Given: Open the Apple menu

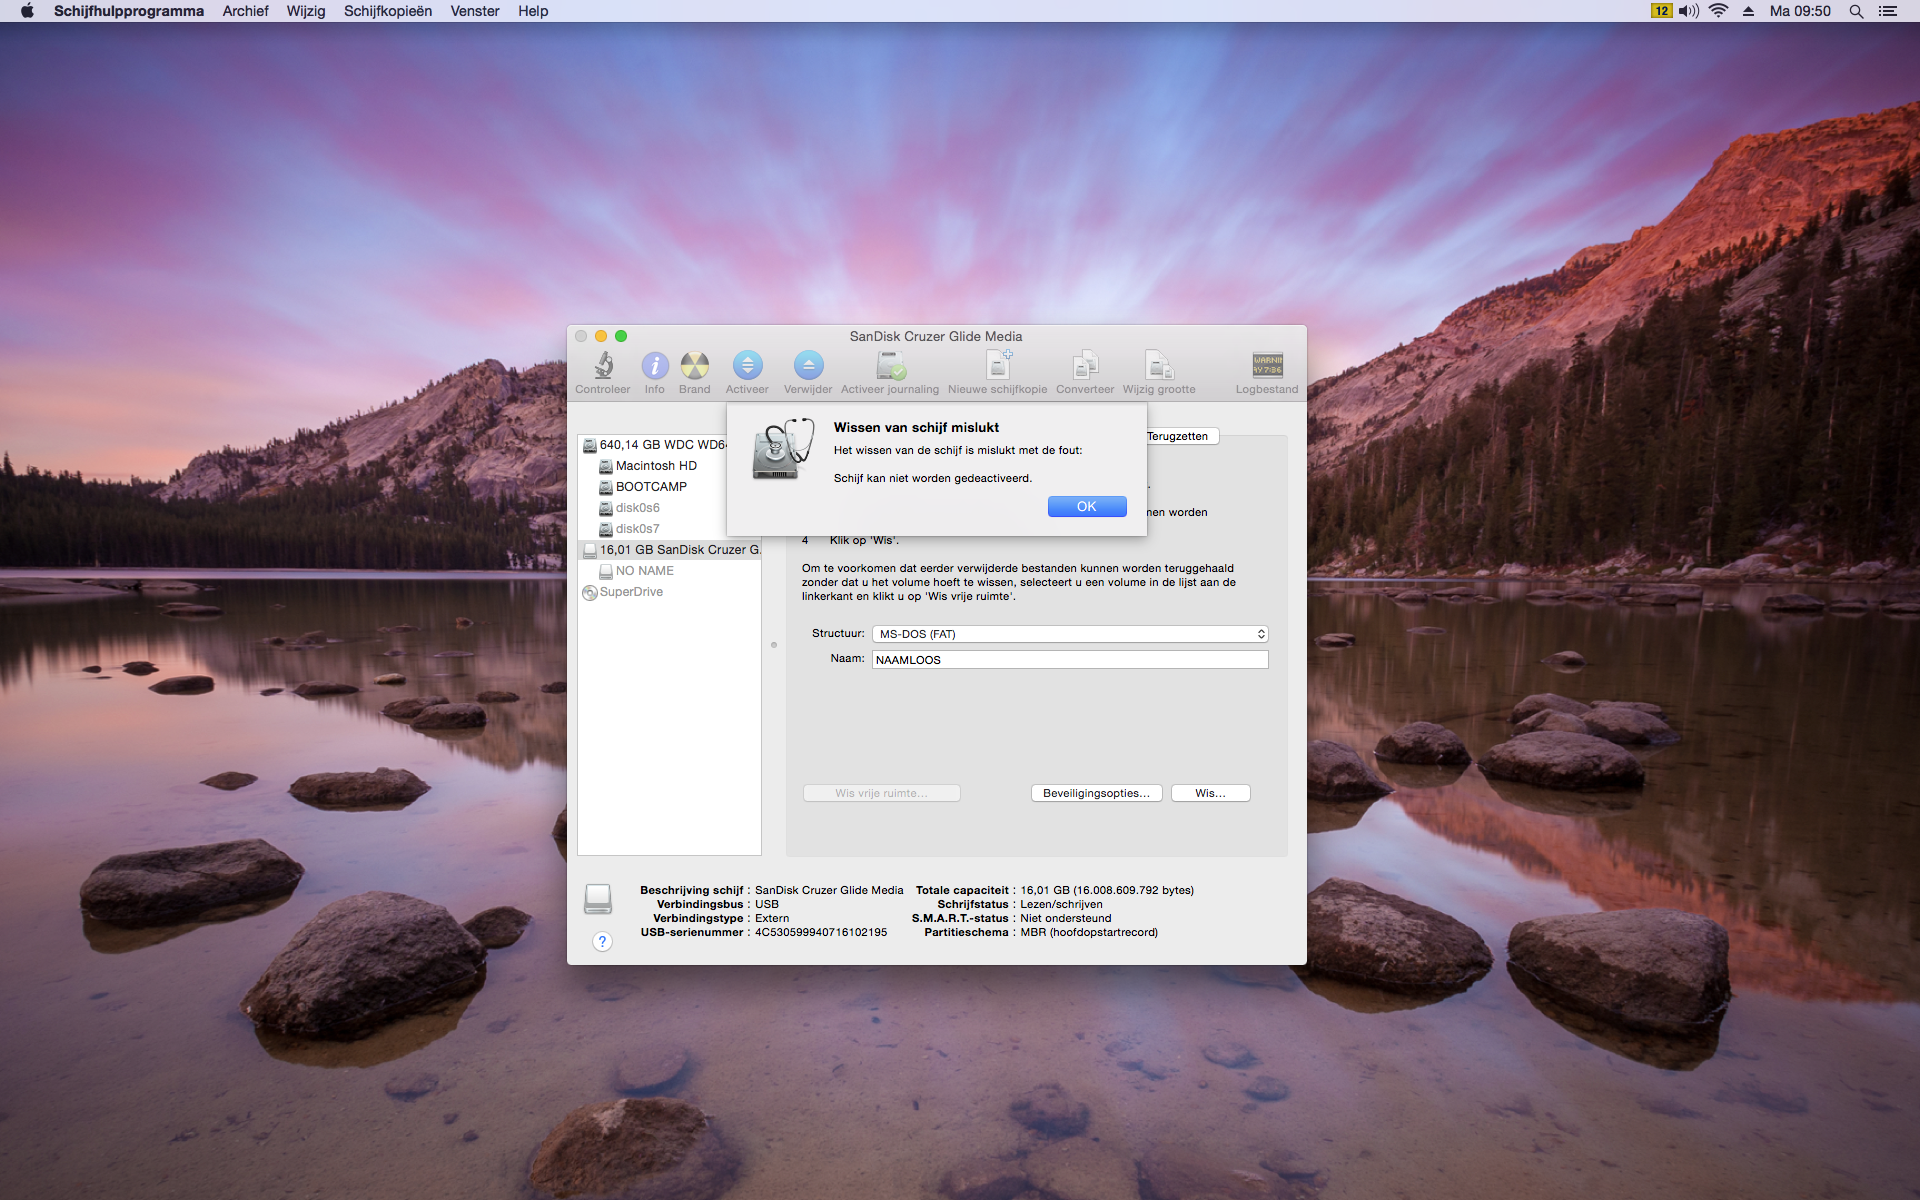Looking at the screenshot, I should pyautogui.click(x=27, y=11).
